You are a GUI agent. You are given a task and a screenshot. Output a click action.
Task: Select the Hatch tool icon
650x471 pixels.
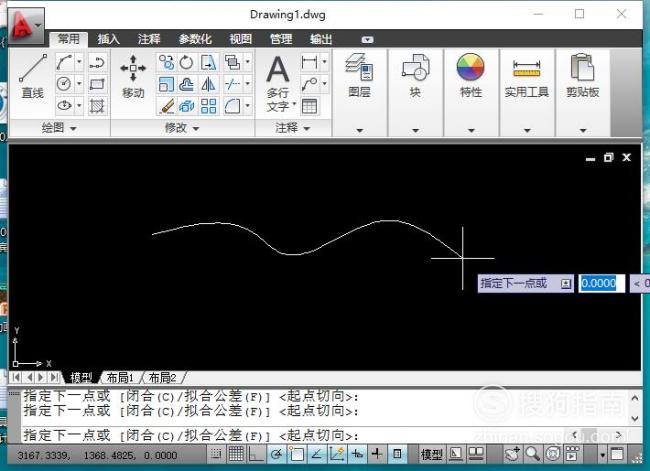[x=97, y=106]
